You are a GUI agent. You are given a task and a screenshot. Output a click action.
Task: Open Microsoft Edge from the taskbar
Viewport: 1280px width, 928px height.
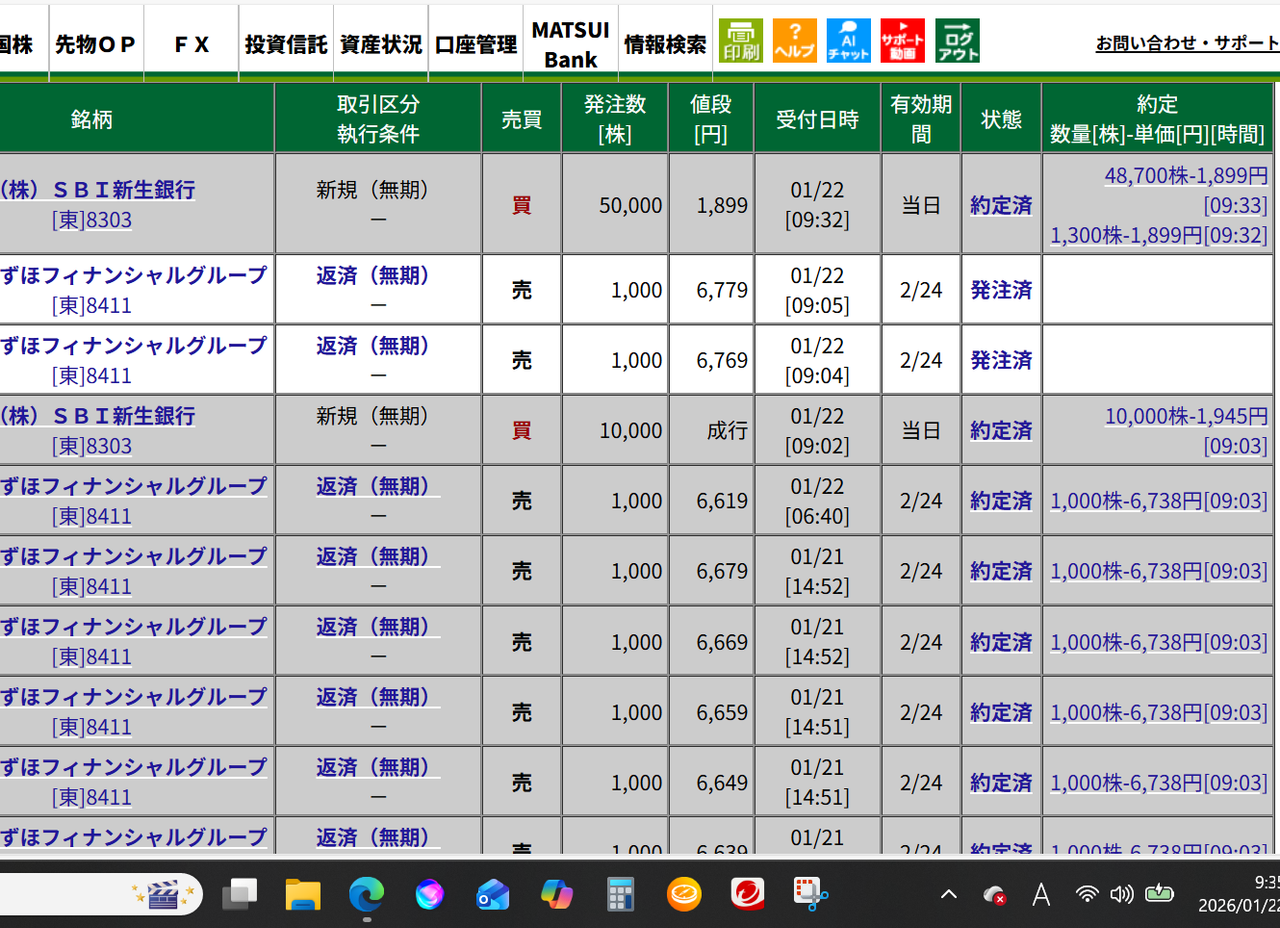[x=366, y=893]
